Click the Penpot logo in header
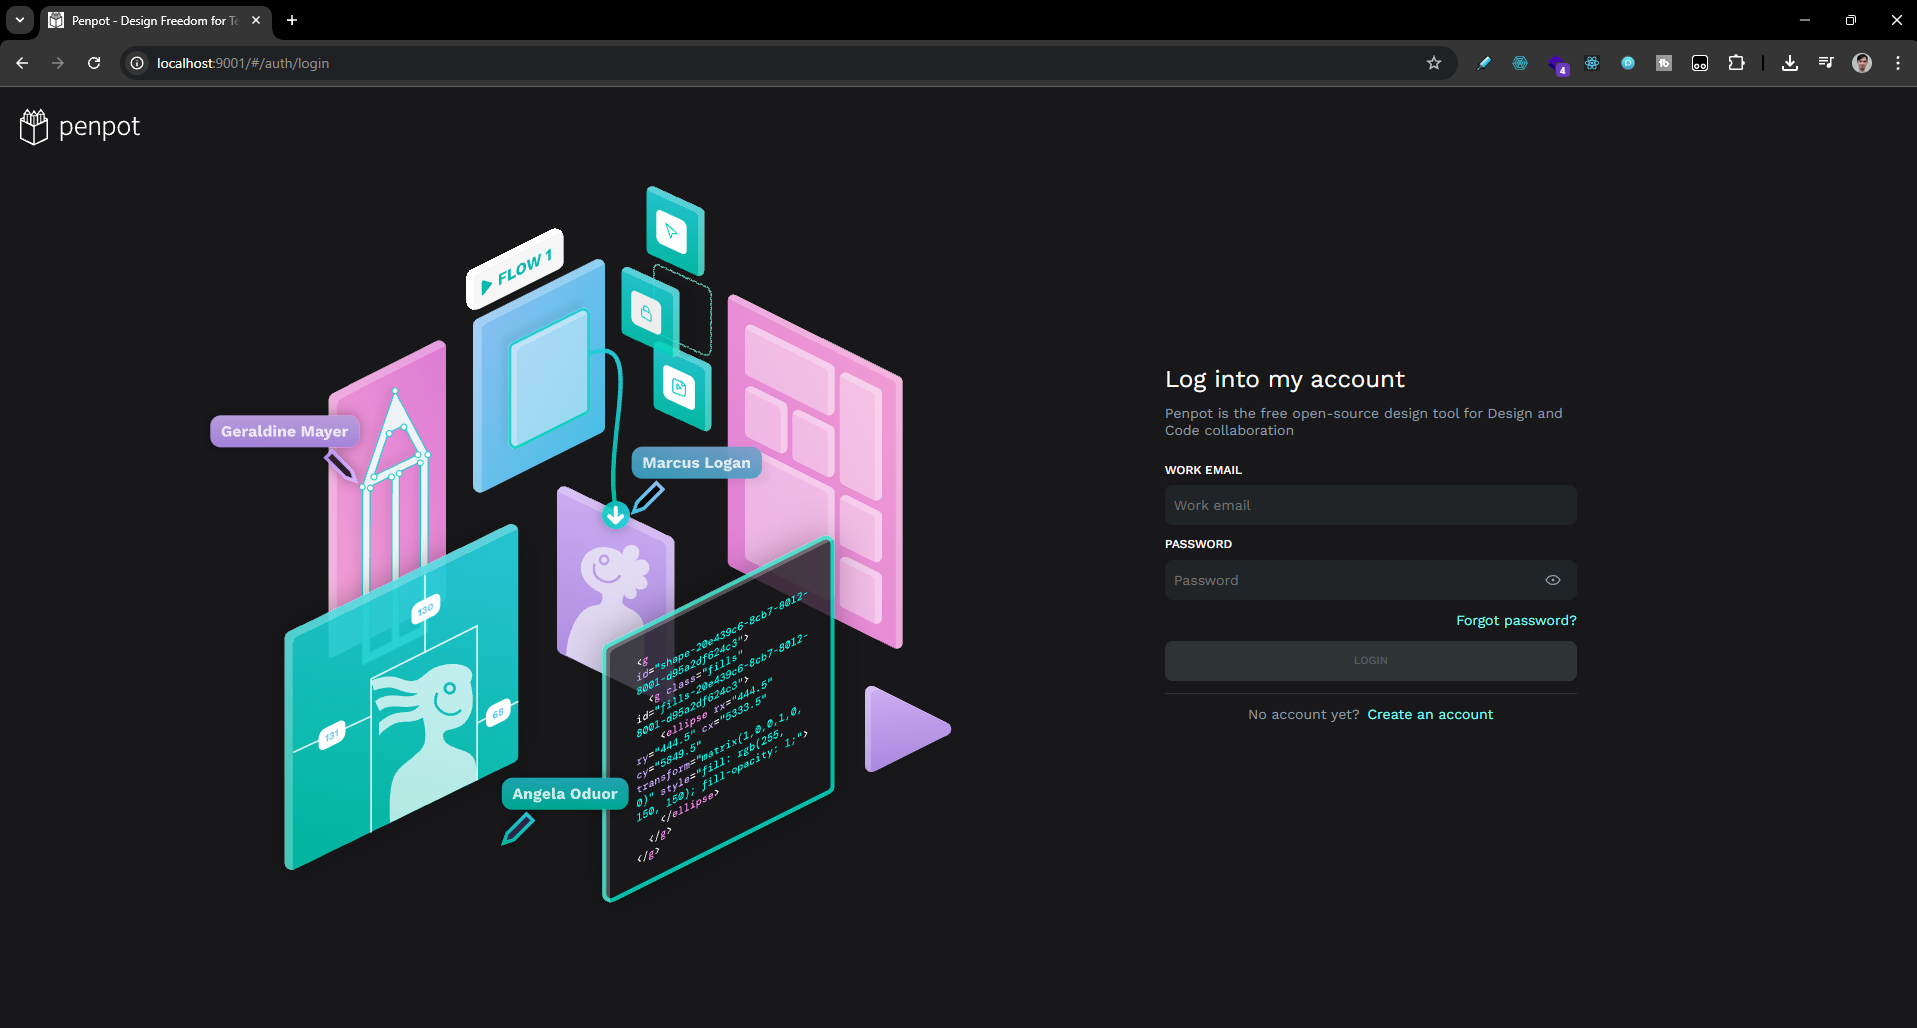The width and height of the screenshot is (1917, 1028). pos(80,127)
